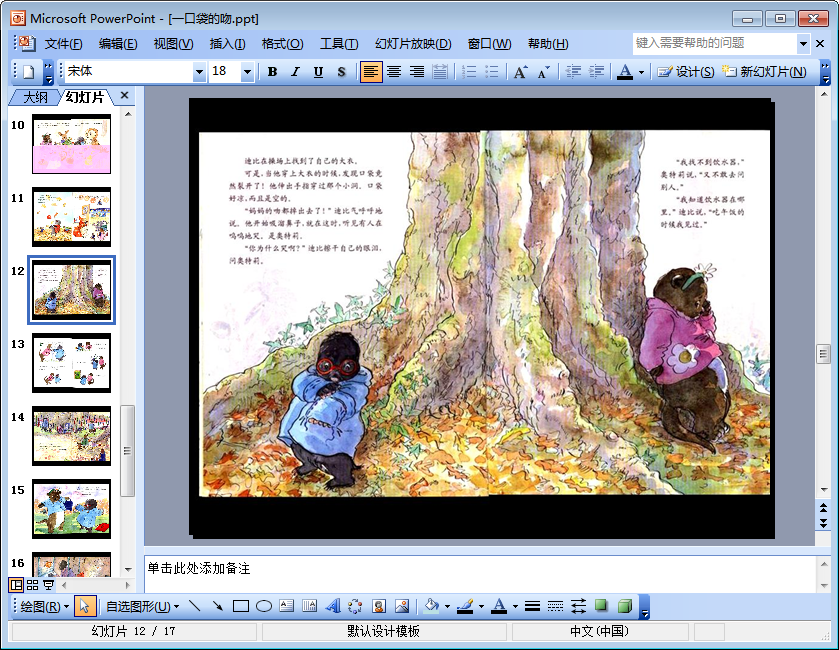The width and height of the screenshot is (839, 650).
Task: Toggle Align Right
Action: tap(417, 72)
